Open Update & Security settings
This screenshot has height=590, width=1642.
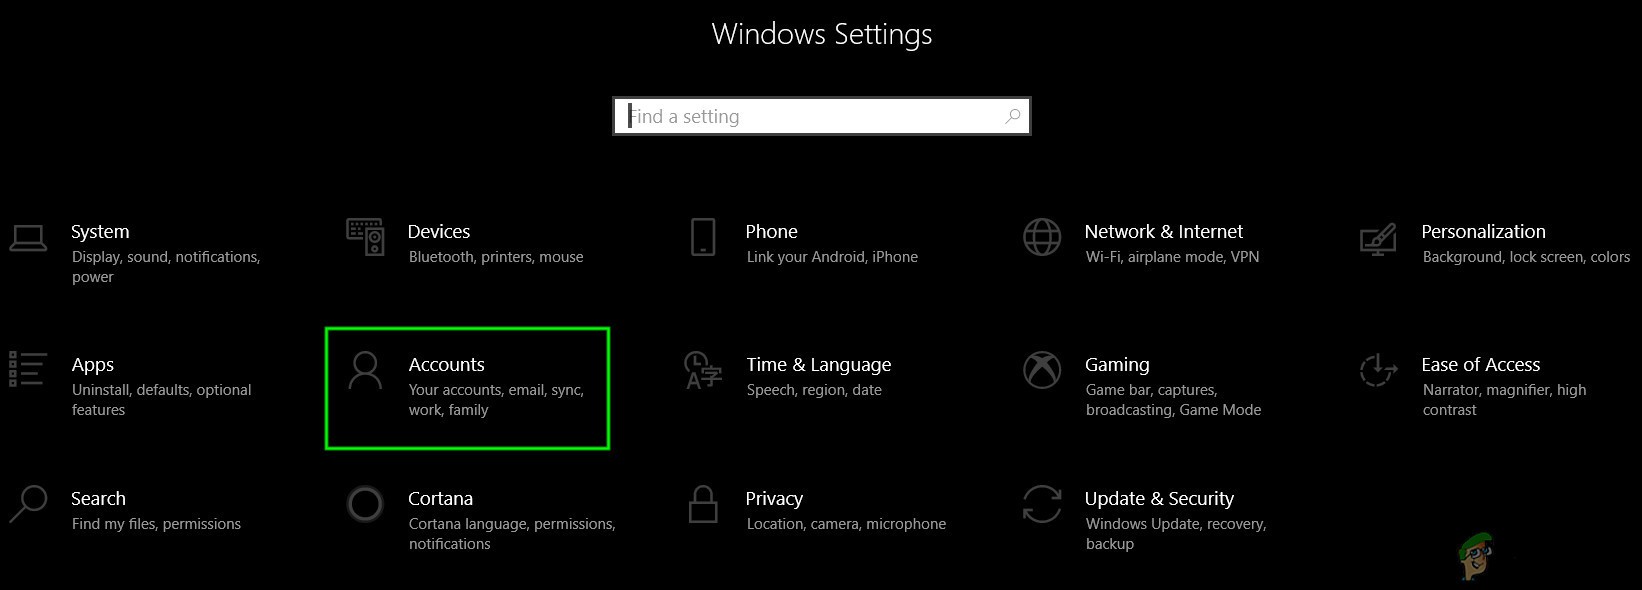(1159, 499)
